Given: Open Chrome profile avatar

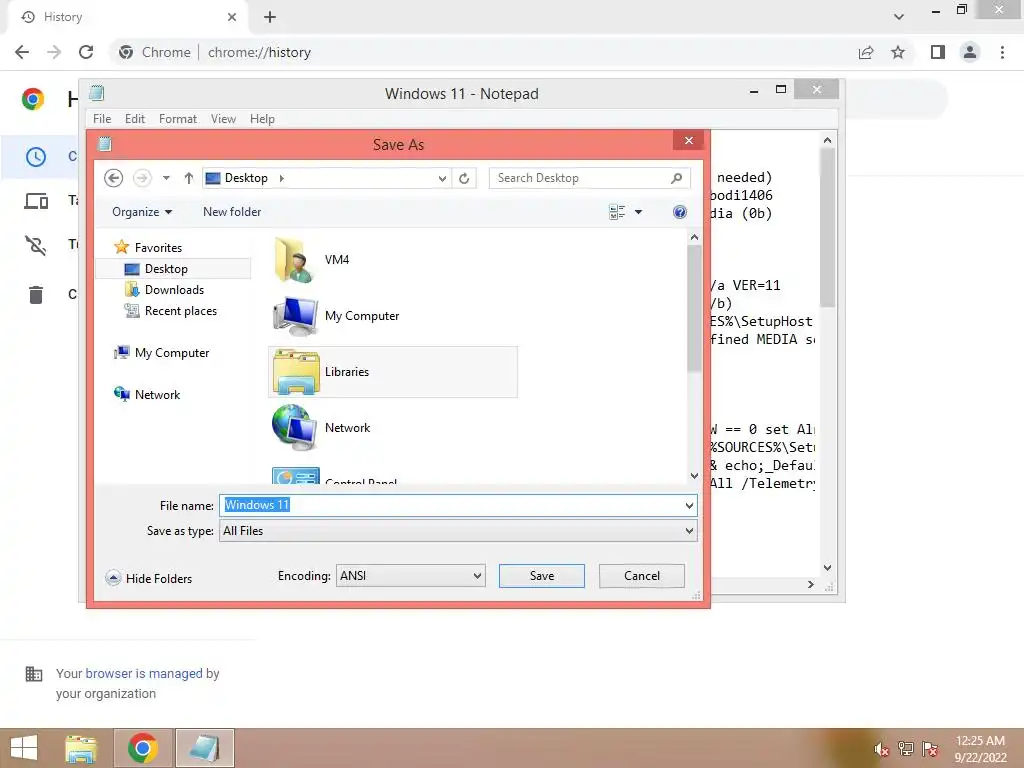Looking at the screenshot, I should click(x=970, y=52).
